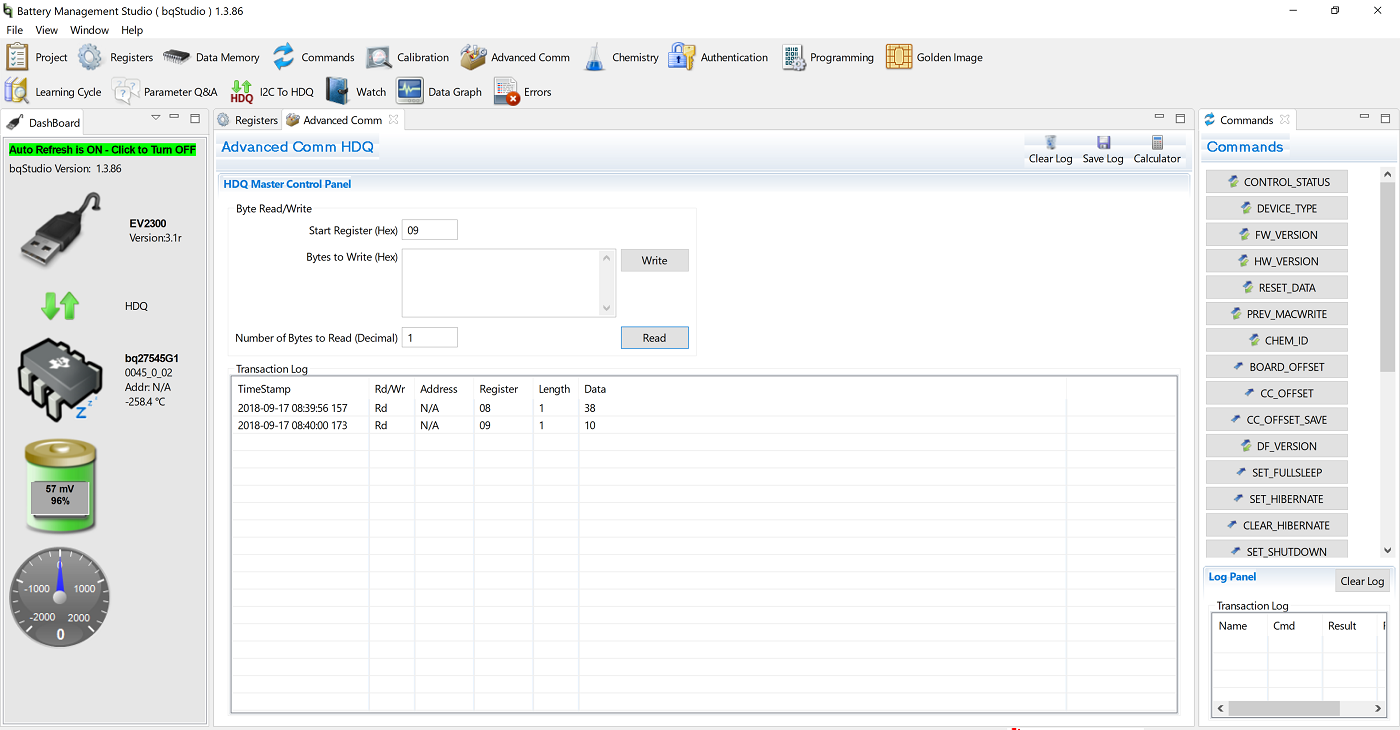The height and width of the screenshot is (730, 1400).
Task: Click the bq27545G1 chip icon
Action: [59, 378]
